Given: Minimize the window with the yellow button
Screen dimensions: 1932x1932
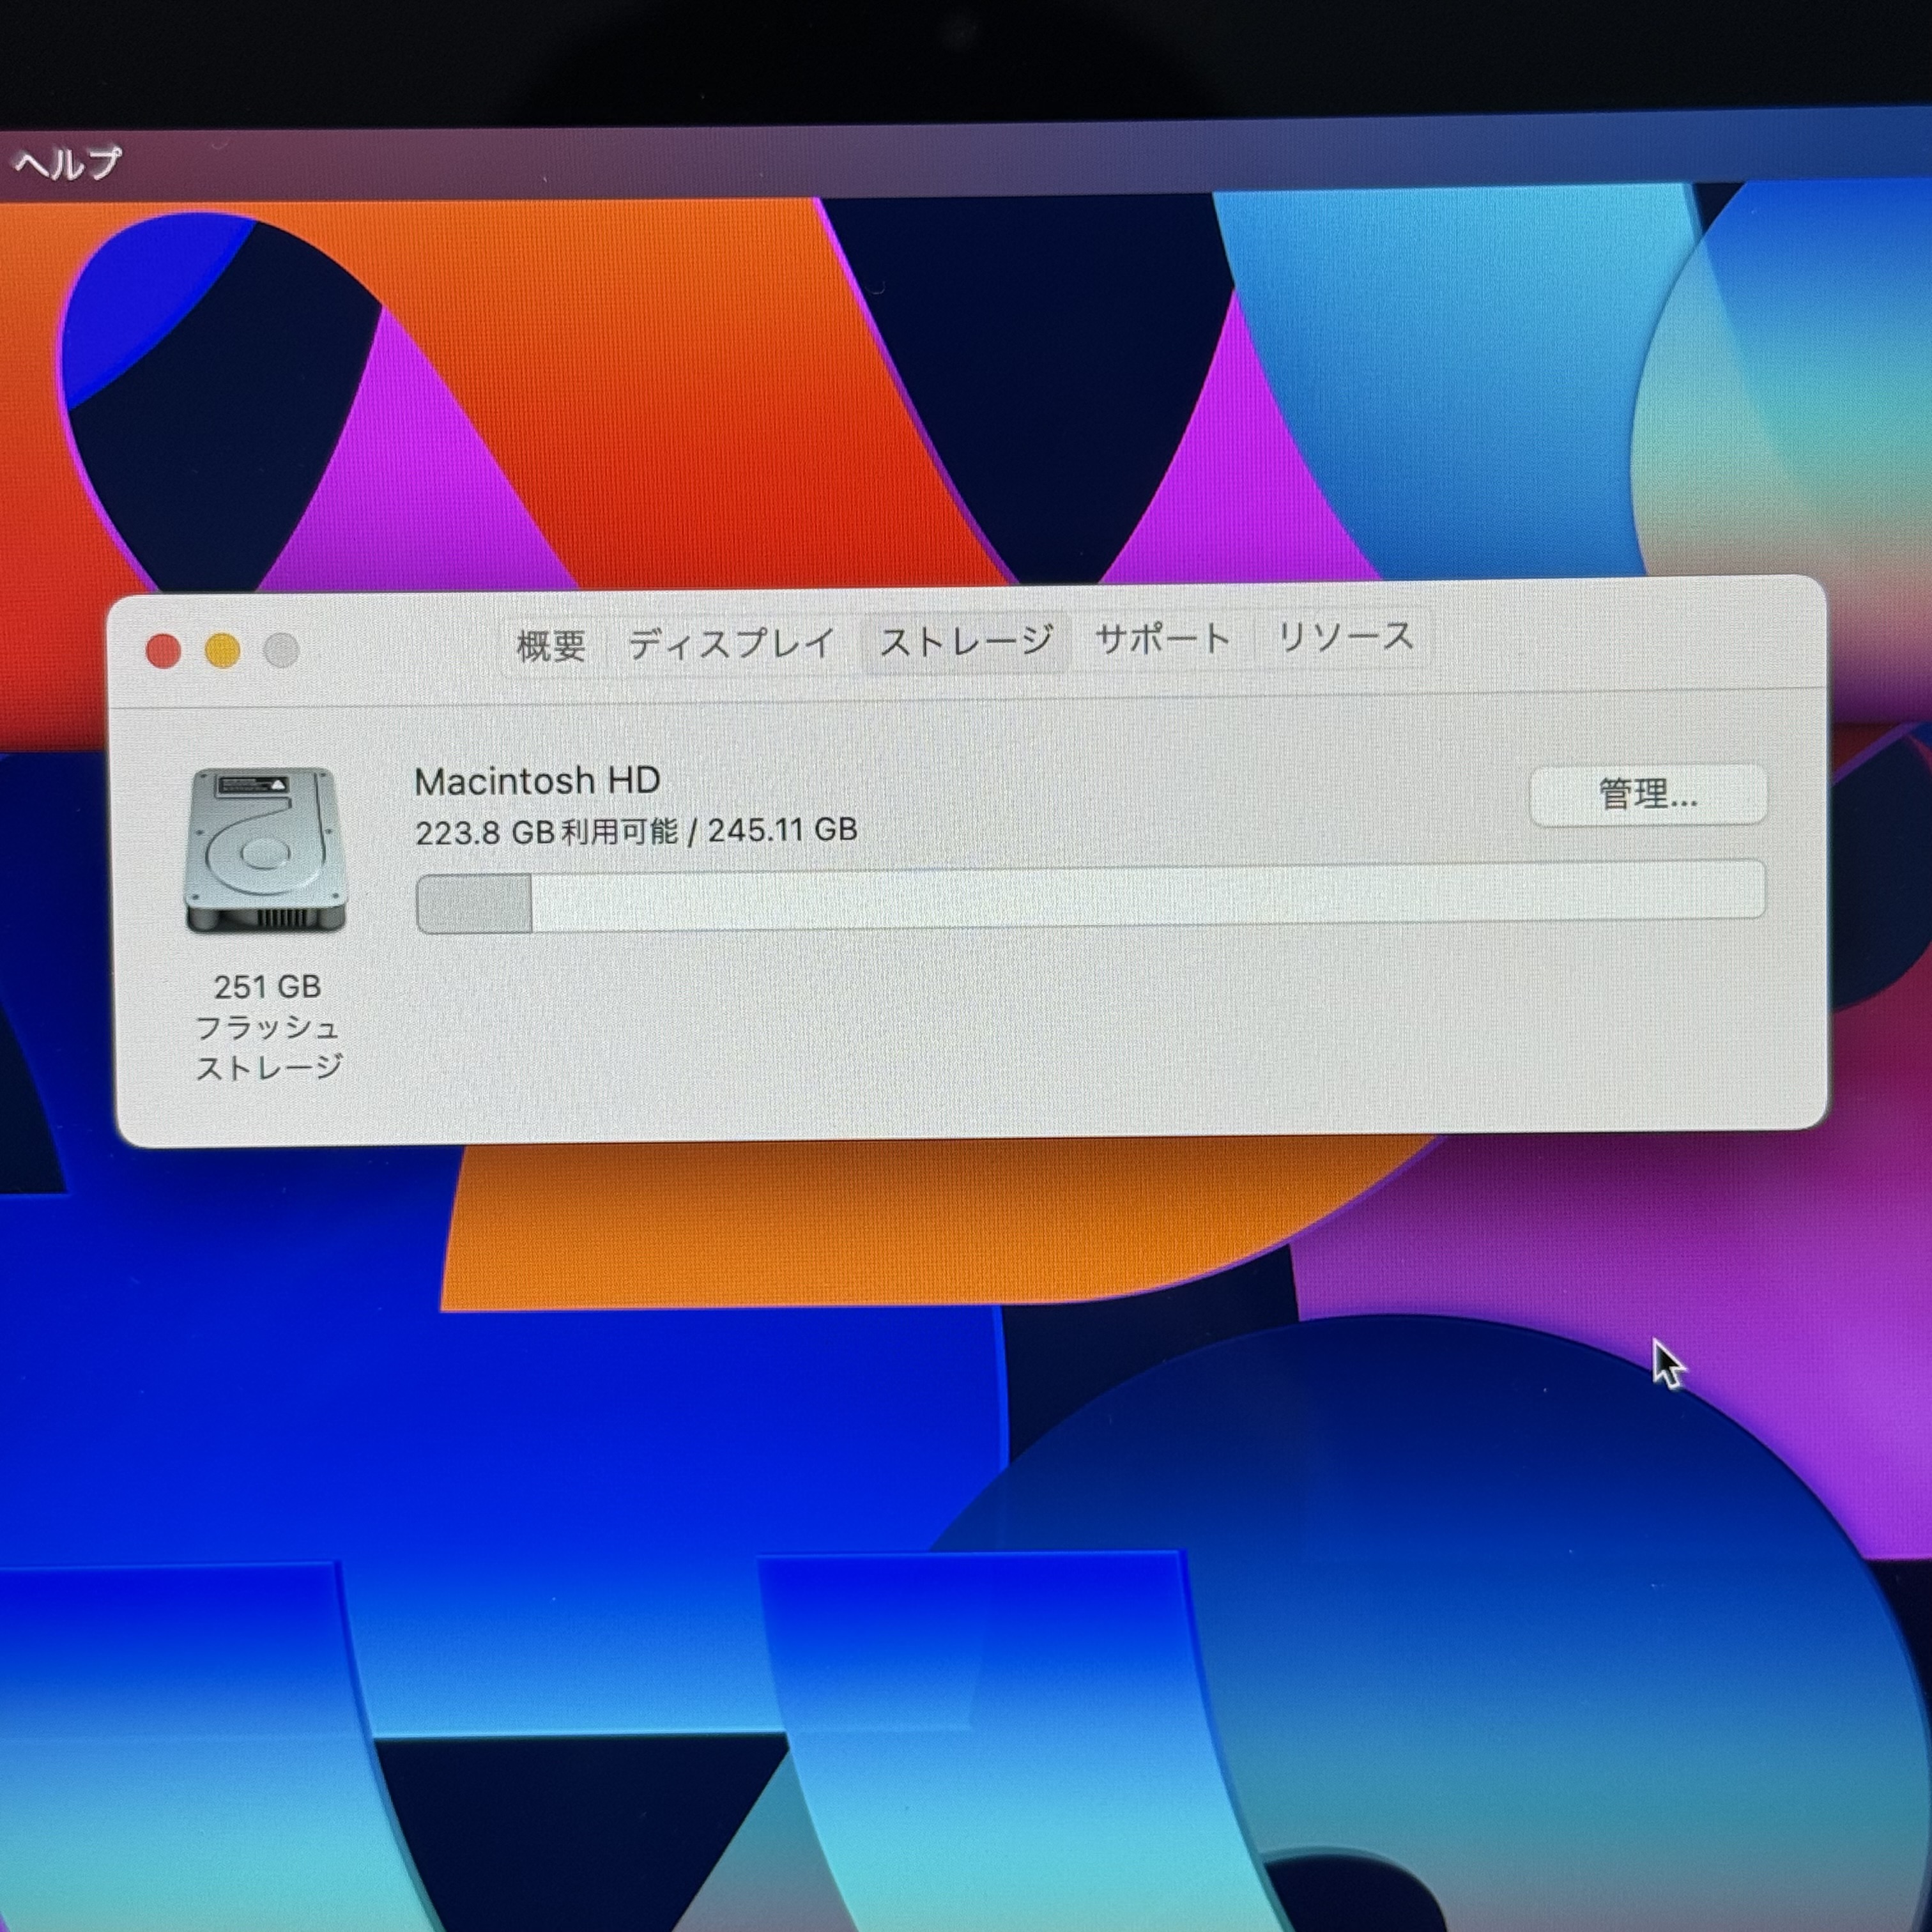Looking at the screenshot, I should (x=222, y=651).
